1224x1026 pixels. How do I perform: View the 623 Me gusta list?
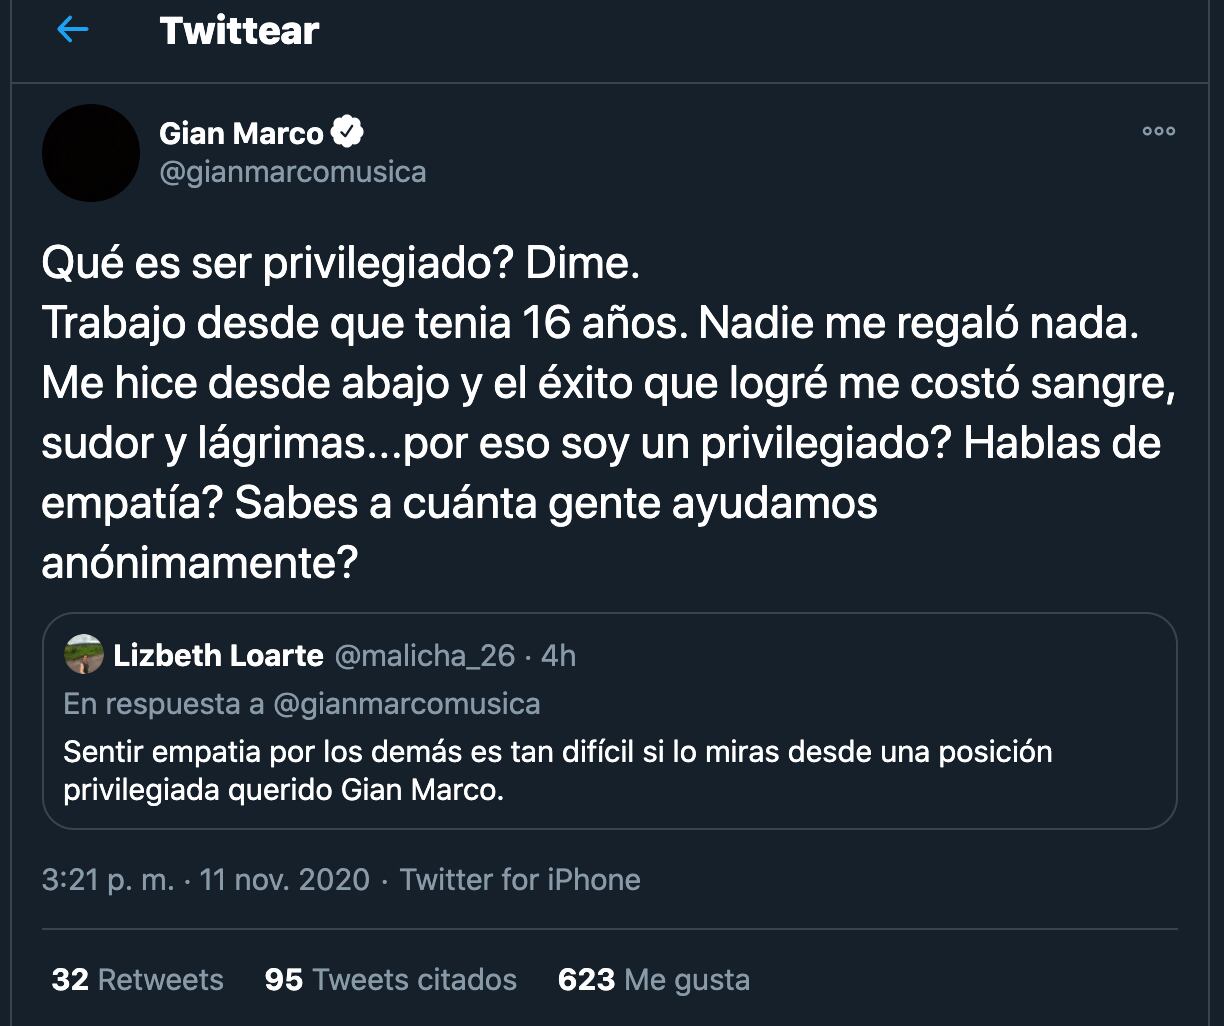coord(653,980)
